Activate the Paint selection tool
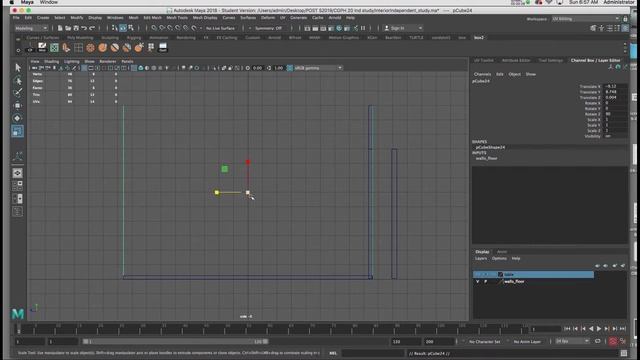640x360 pixels. 18,93
